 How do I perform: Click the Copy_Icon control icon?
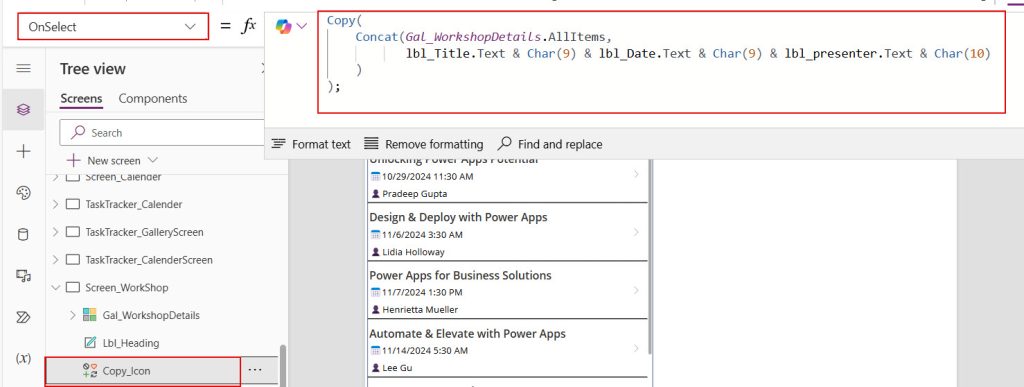click(90, 371)
